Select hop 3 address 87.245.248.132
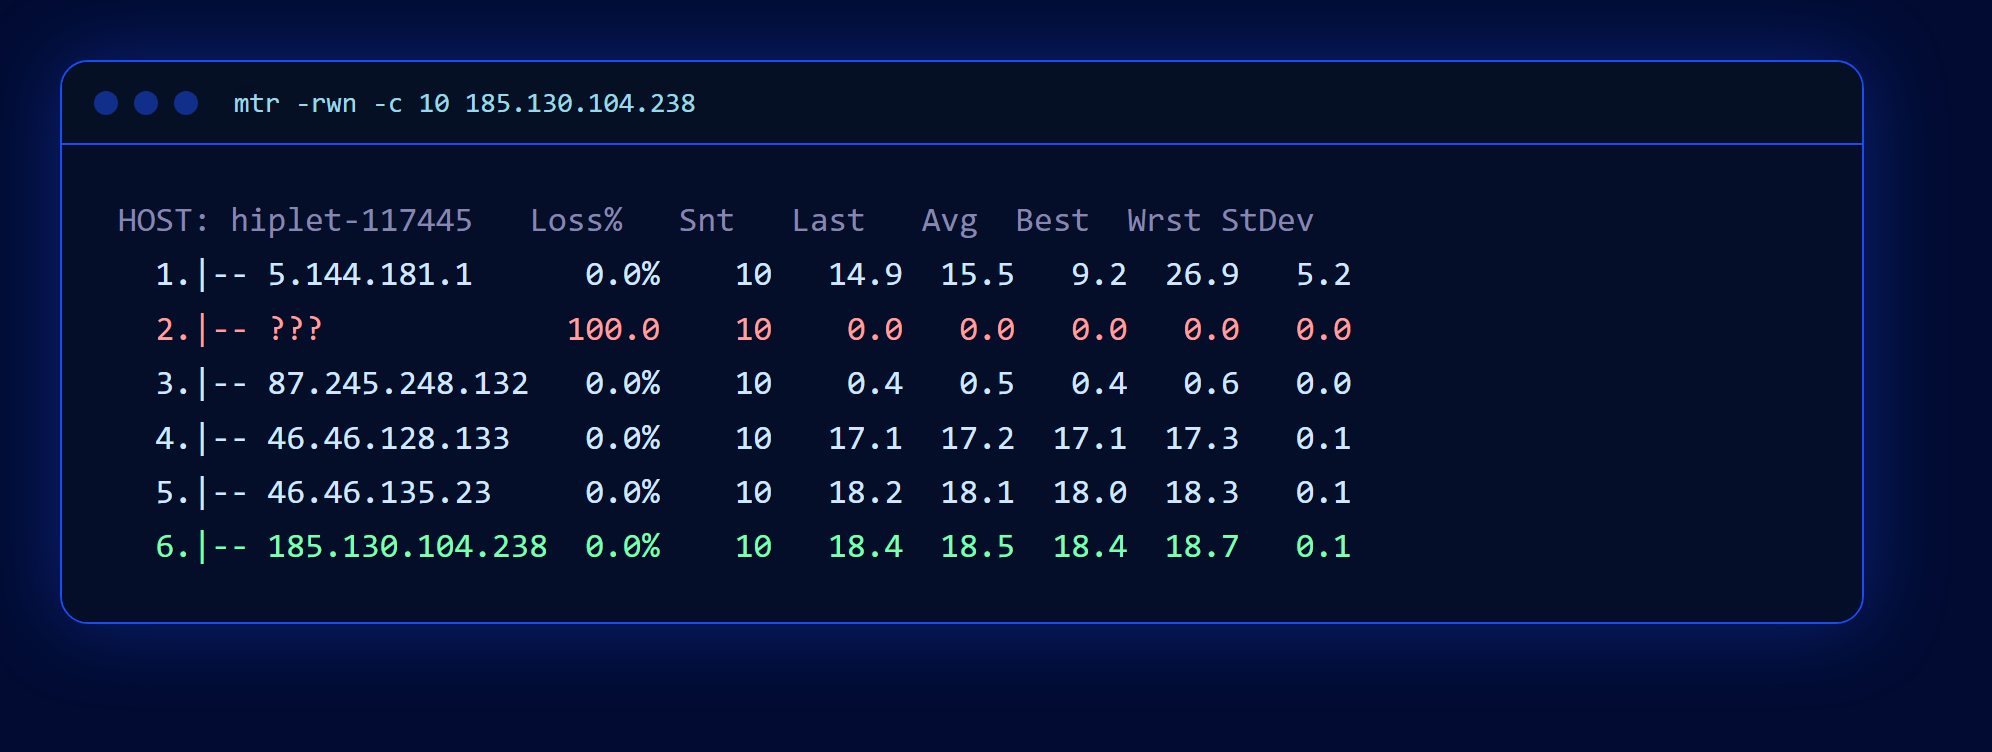The width and height of the screenshot is (1992, 752). coord(398,384)
